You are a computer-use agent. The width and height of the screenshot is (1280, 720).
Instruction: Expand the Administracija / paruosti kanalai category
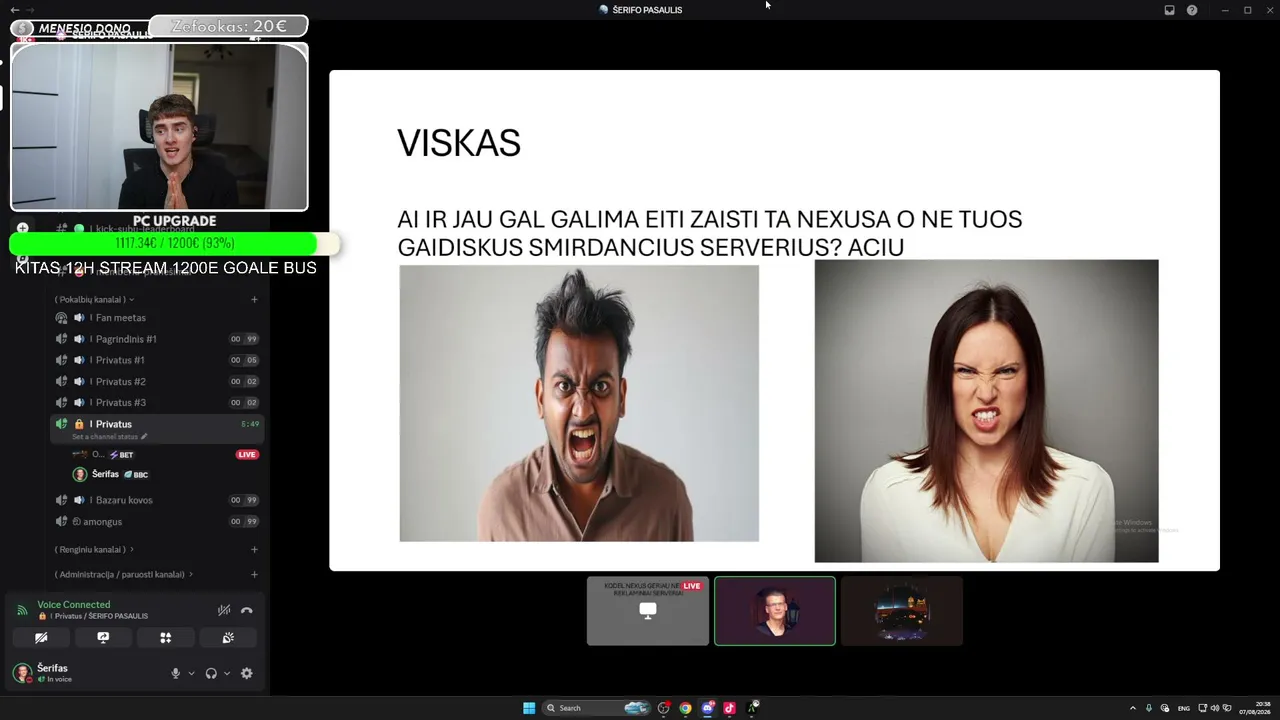tap(124, 574)
